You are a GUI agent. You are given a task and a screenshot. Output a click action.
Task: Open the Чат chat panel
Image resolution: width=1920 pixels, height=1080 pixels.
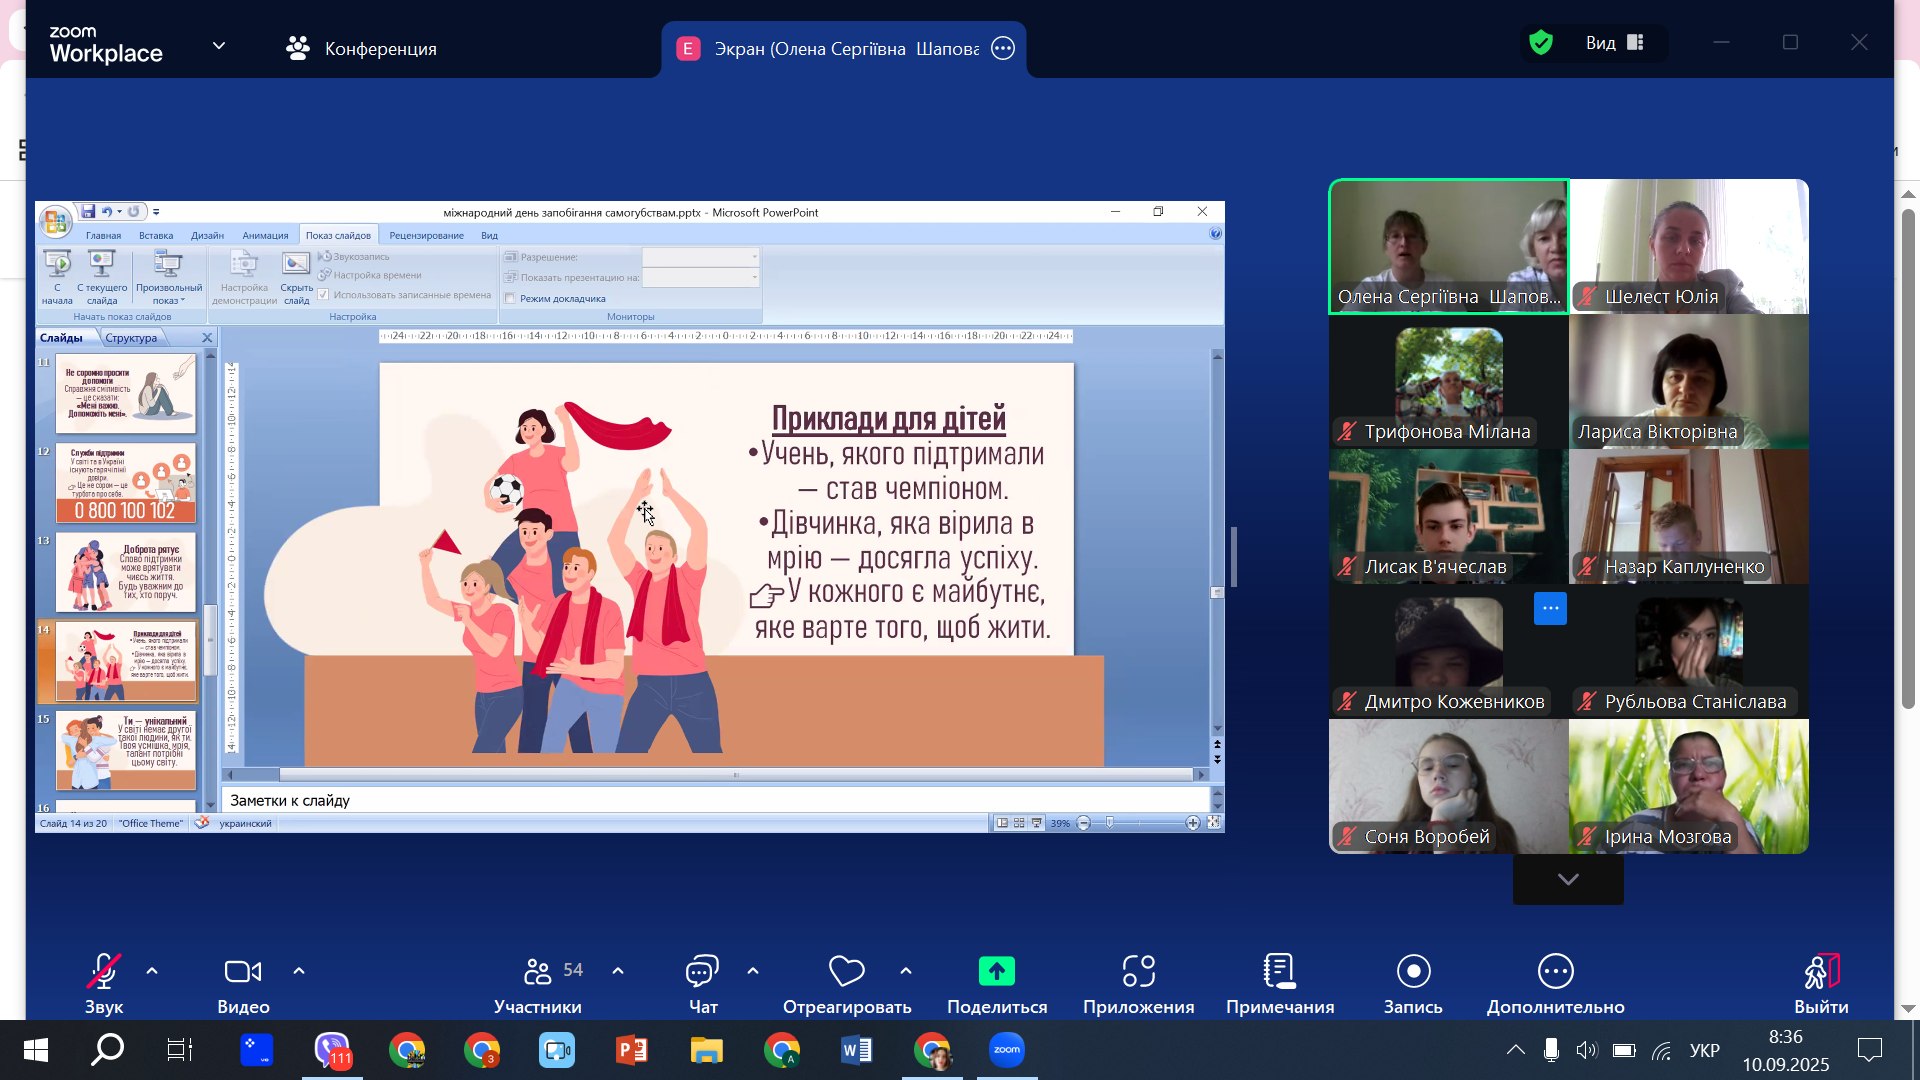point(702,972)
